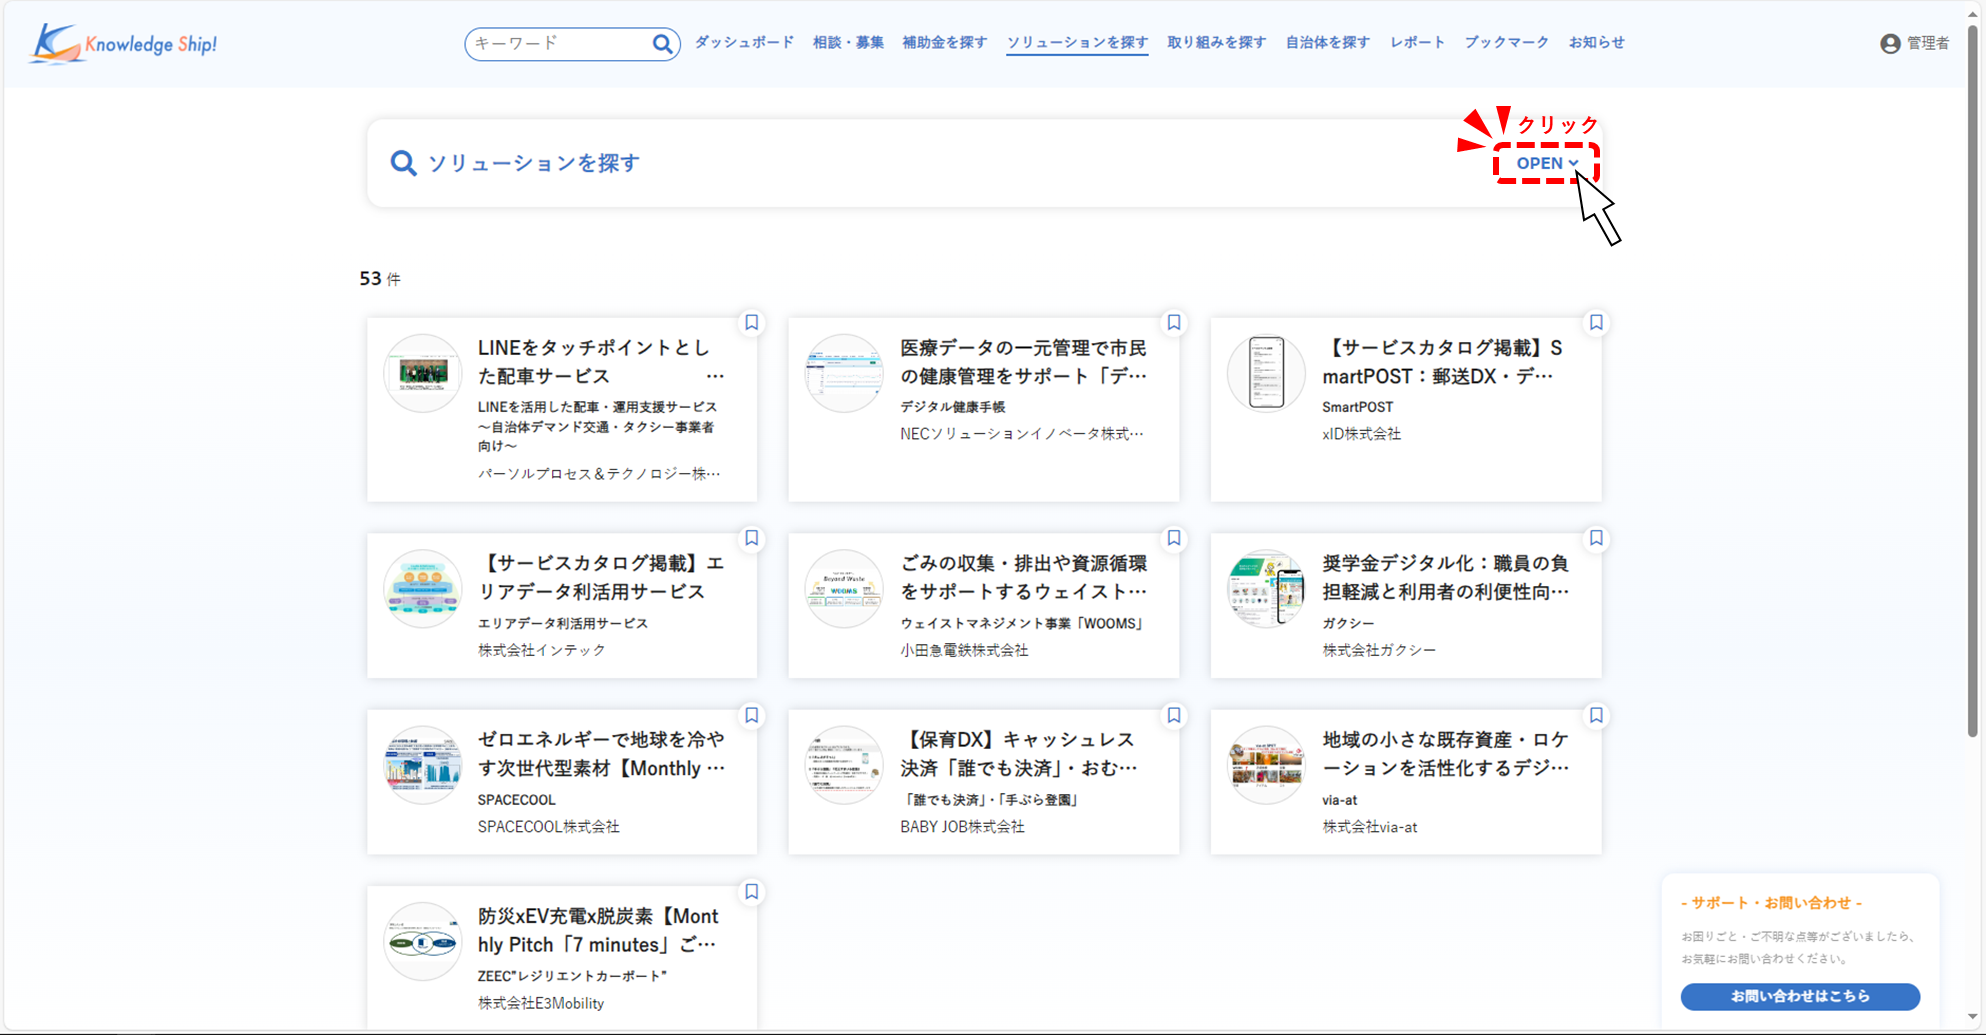The image size is (1986, 1035).
Task: Bookmark the 防災xEV充電 E3Mobility card
Action: click(752, 892)
